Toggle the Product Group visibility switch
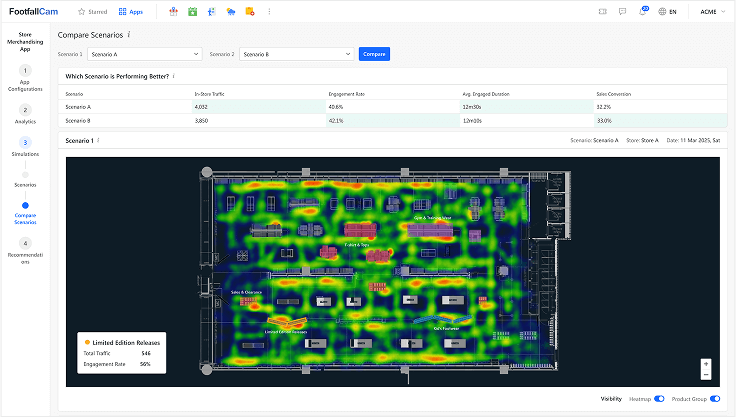Viewport: 736px width, 417px height. pyautogui.click(x=715, y=399)
